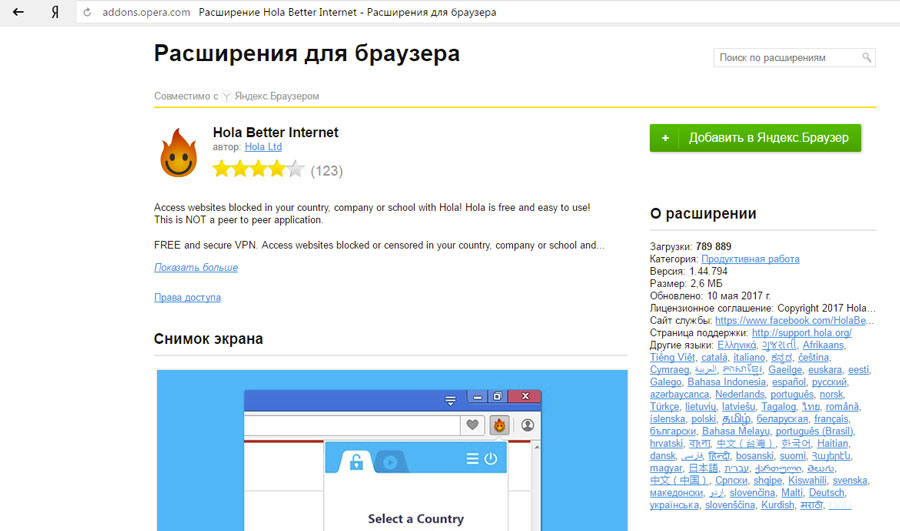Click the Yandex Browser logo near 'Совместимо с'
Viewport: 900px width, 531px height.
[x=227, y=96]
